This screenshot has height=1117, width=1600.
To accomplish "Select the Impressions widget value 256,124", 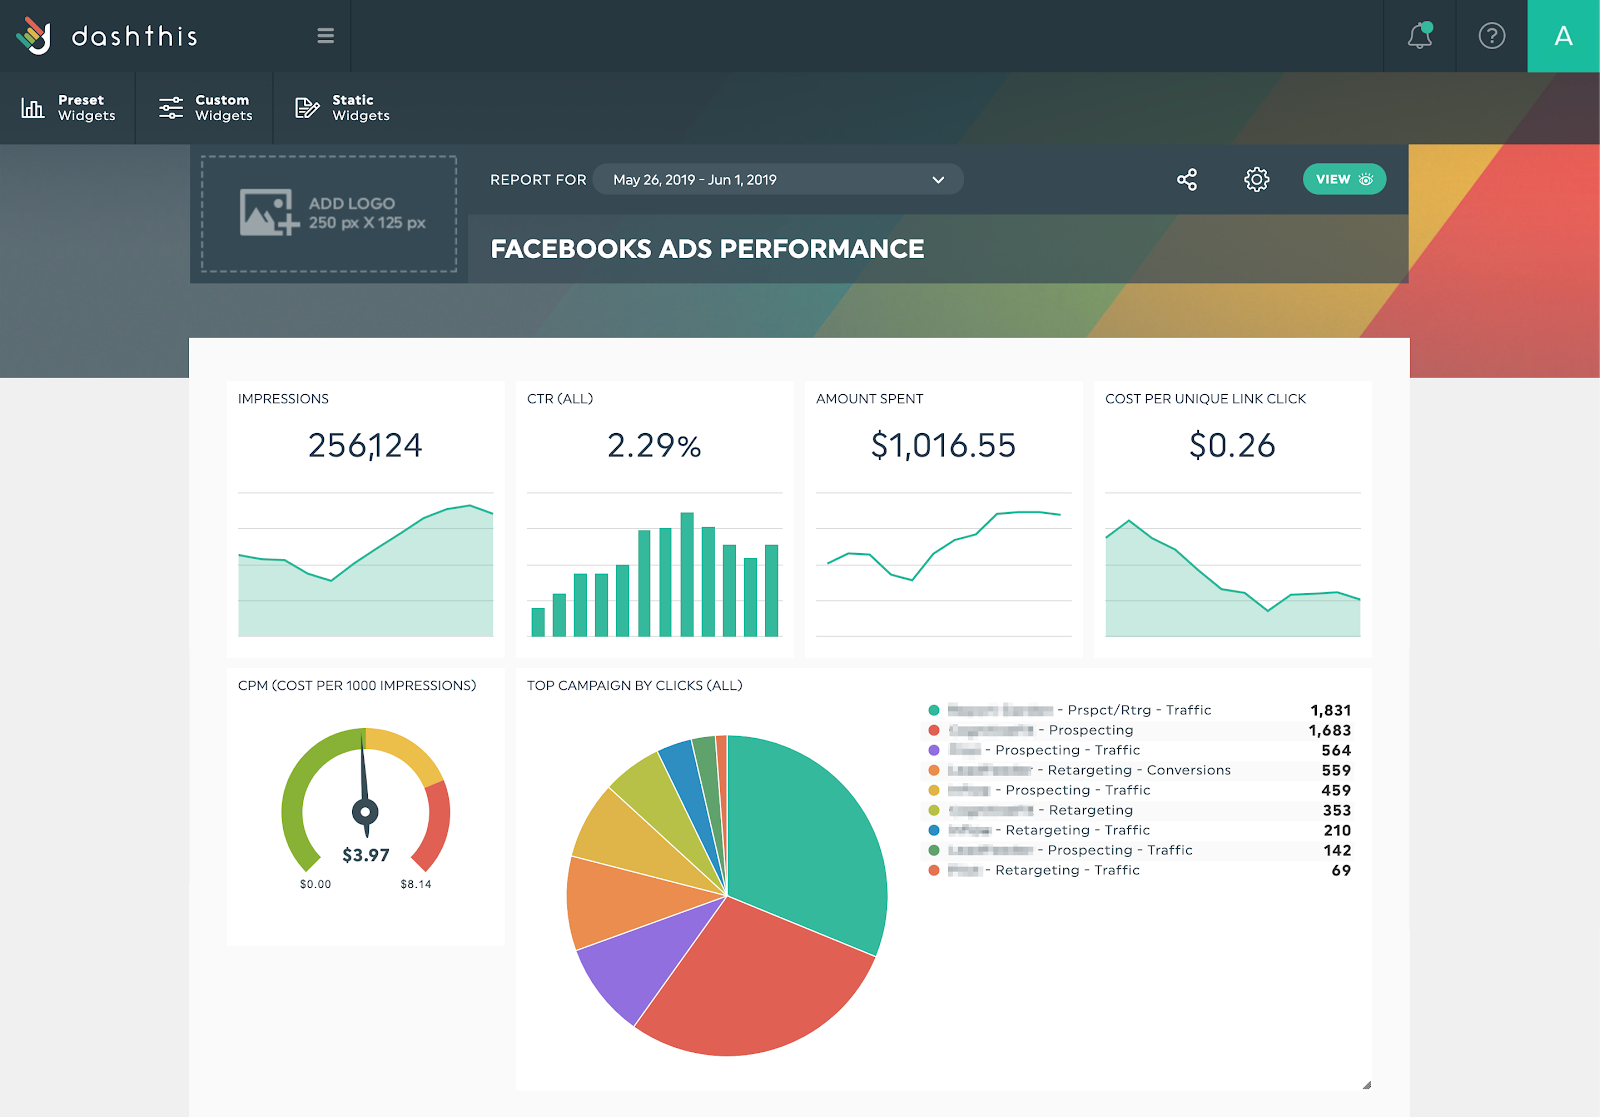I will (365, 445).
